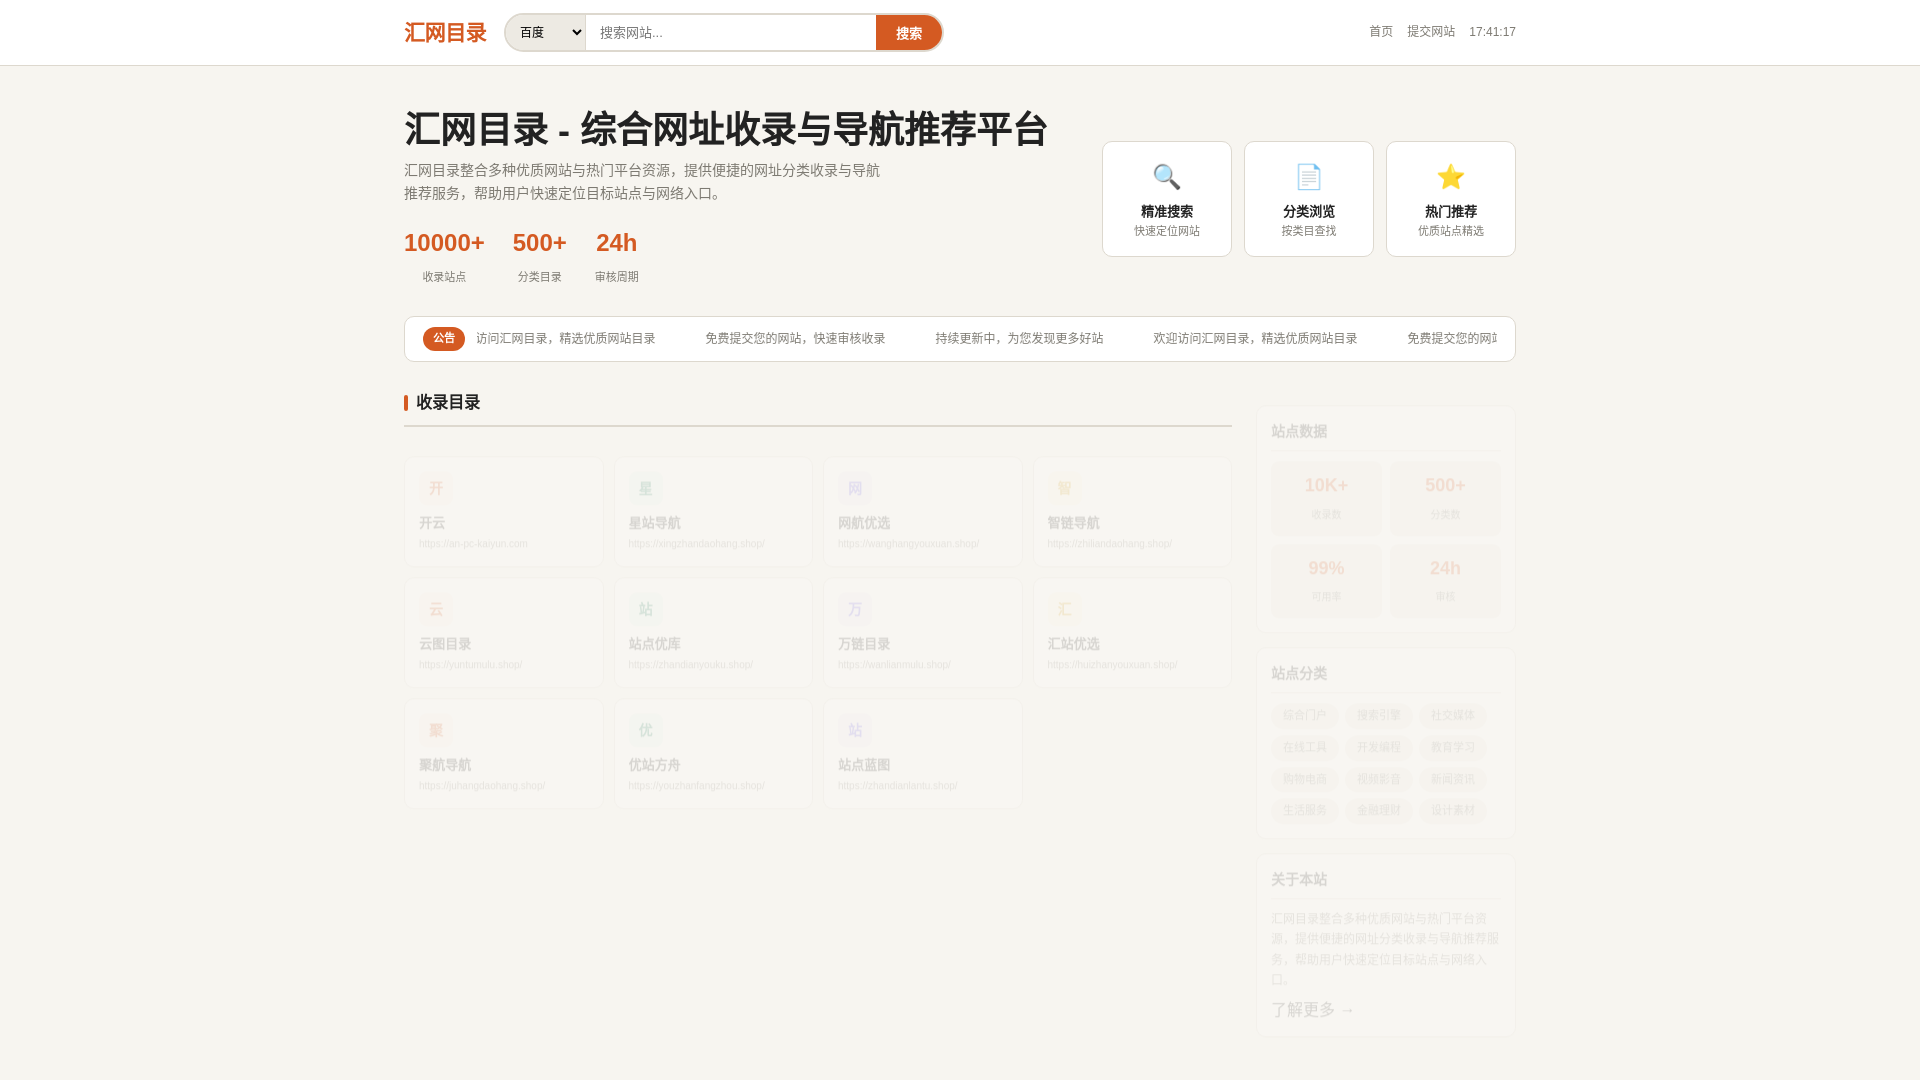Click into the 搜索网站 search field
Screen dimensions: 1920x1080
pyautogui.click(x=731, y=32)
